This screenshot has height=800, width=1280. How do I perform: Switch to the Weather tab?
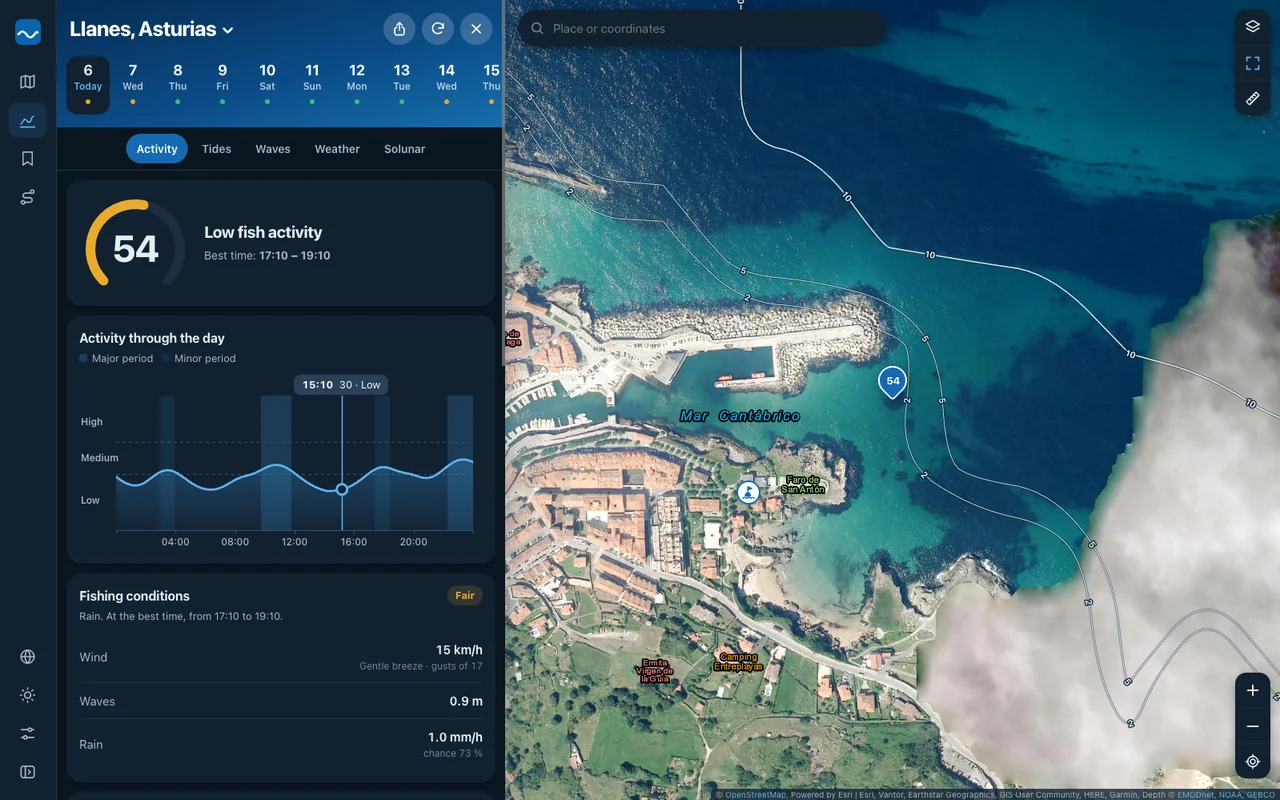click(x=337, y=149)
